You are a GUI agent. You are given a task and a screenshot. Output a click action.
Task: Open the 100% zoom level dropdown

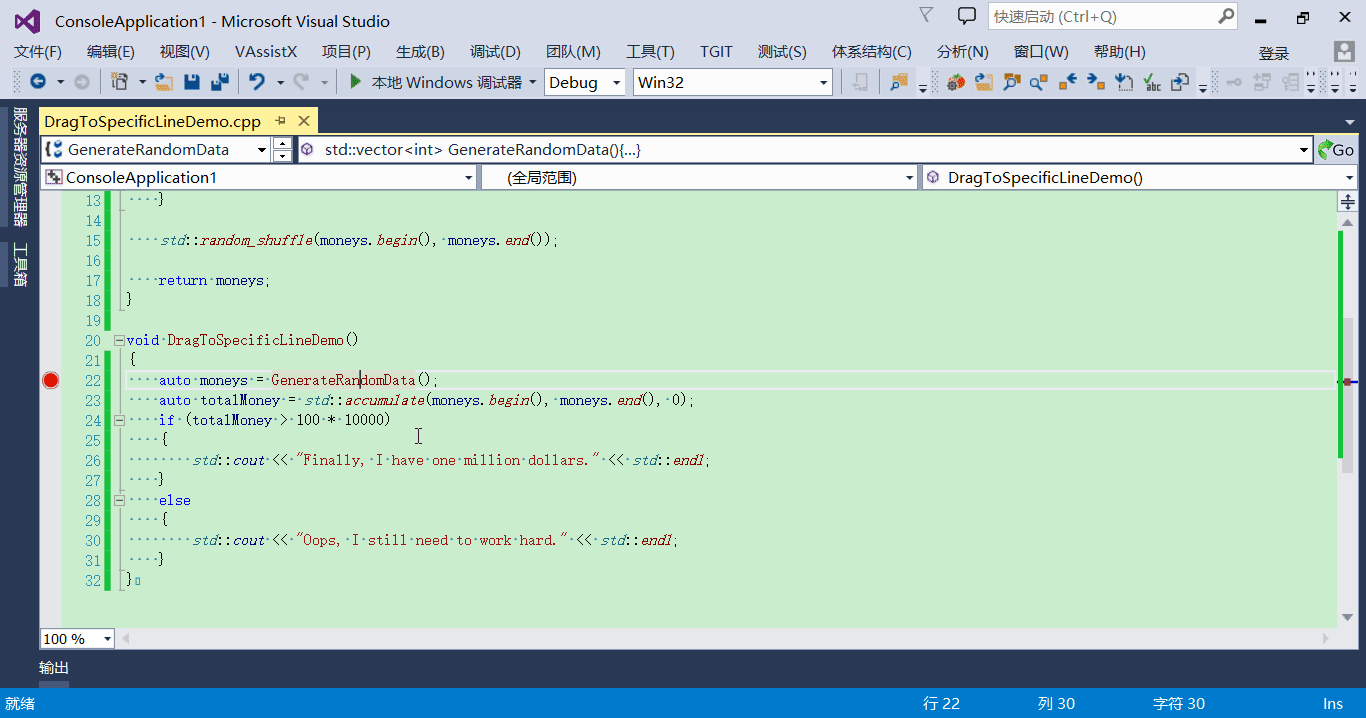click(76, 637)
